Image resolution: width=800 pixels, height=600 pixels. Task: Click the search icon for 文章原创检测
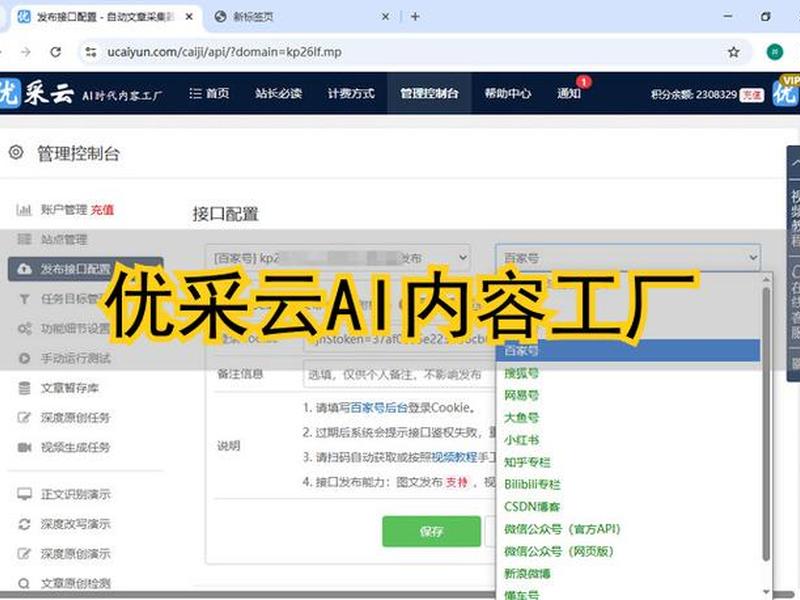24,583
